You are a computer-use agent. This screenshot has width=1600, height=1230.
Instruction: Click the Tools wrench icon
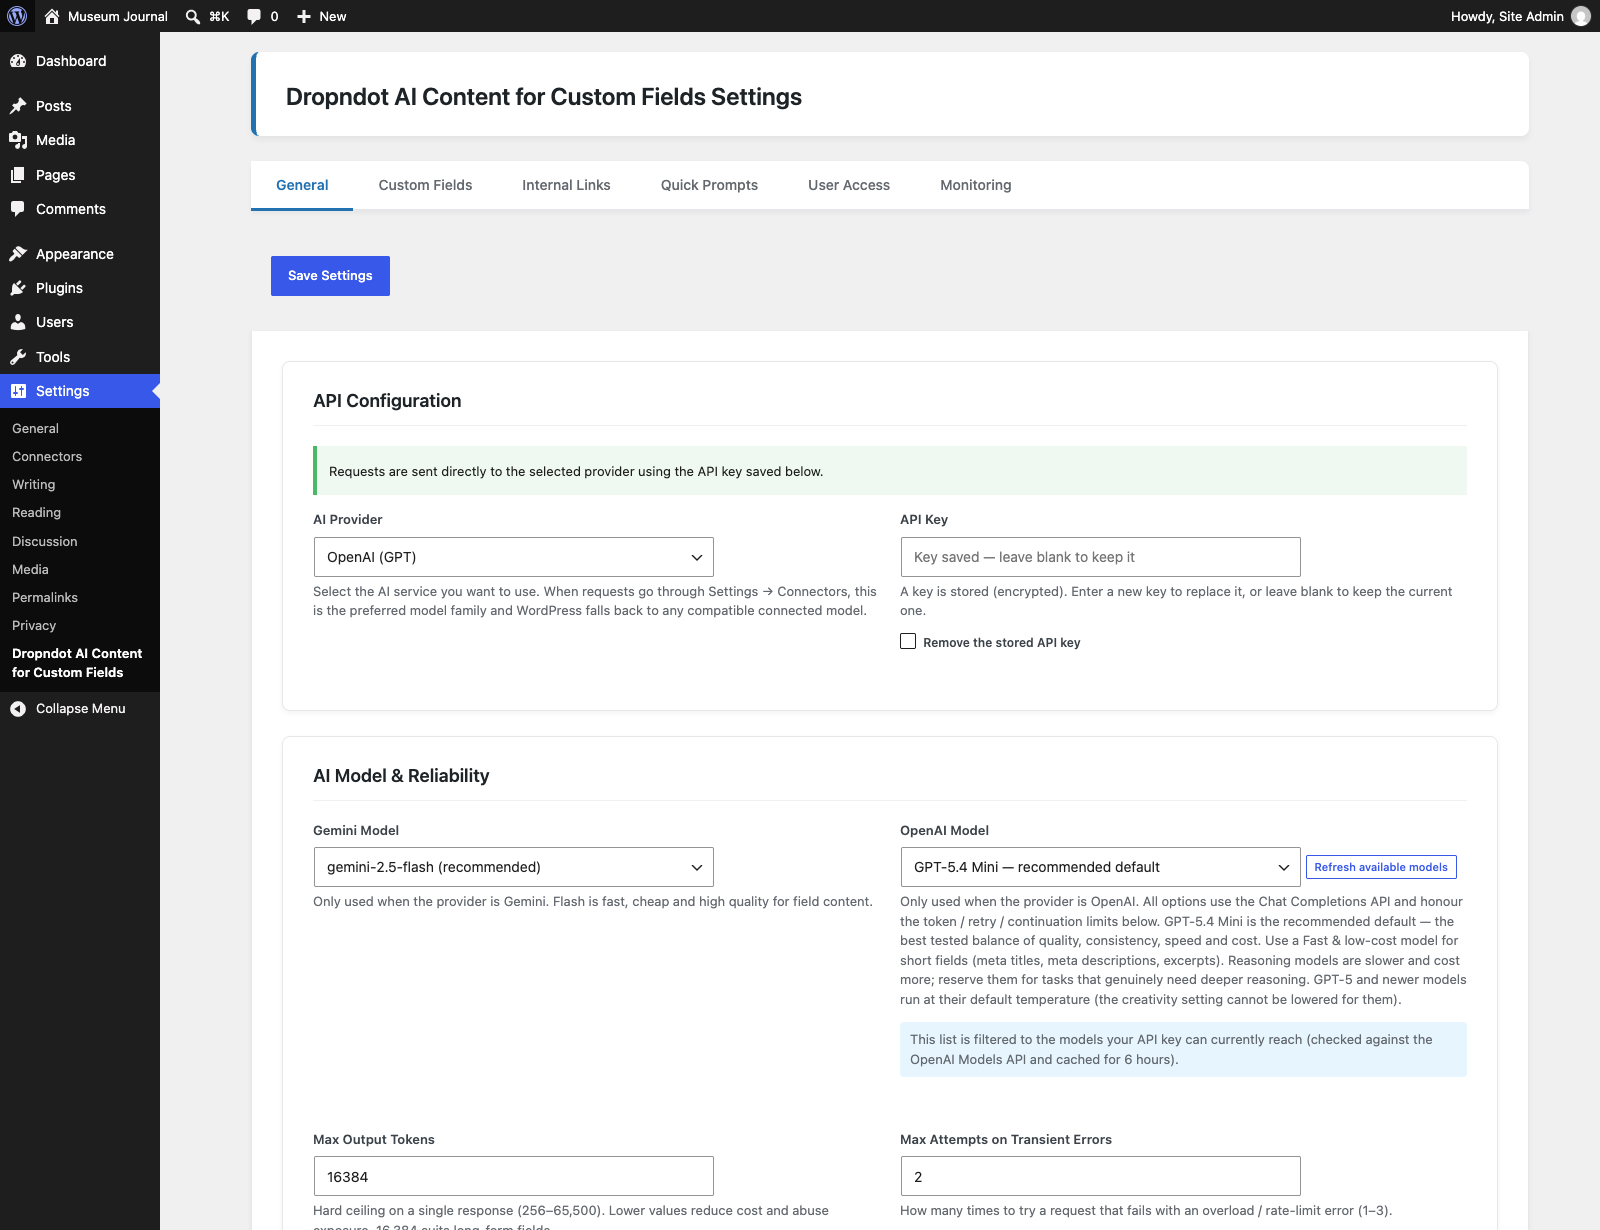pos(18,357)
